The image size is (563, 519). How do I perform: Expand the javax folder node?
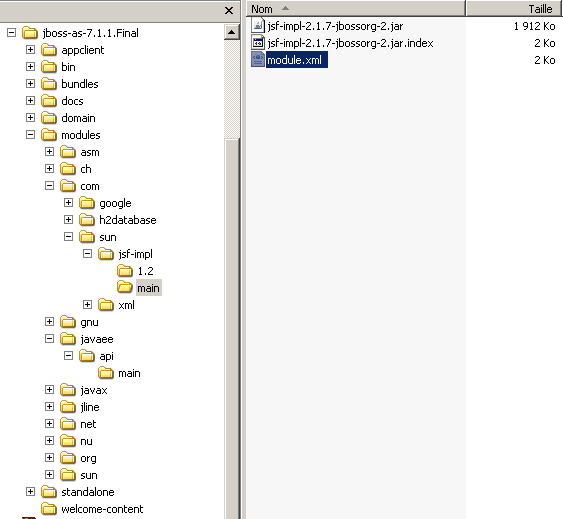(50, 390)
